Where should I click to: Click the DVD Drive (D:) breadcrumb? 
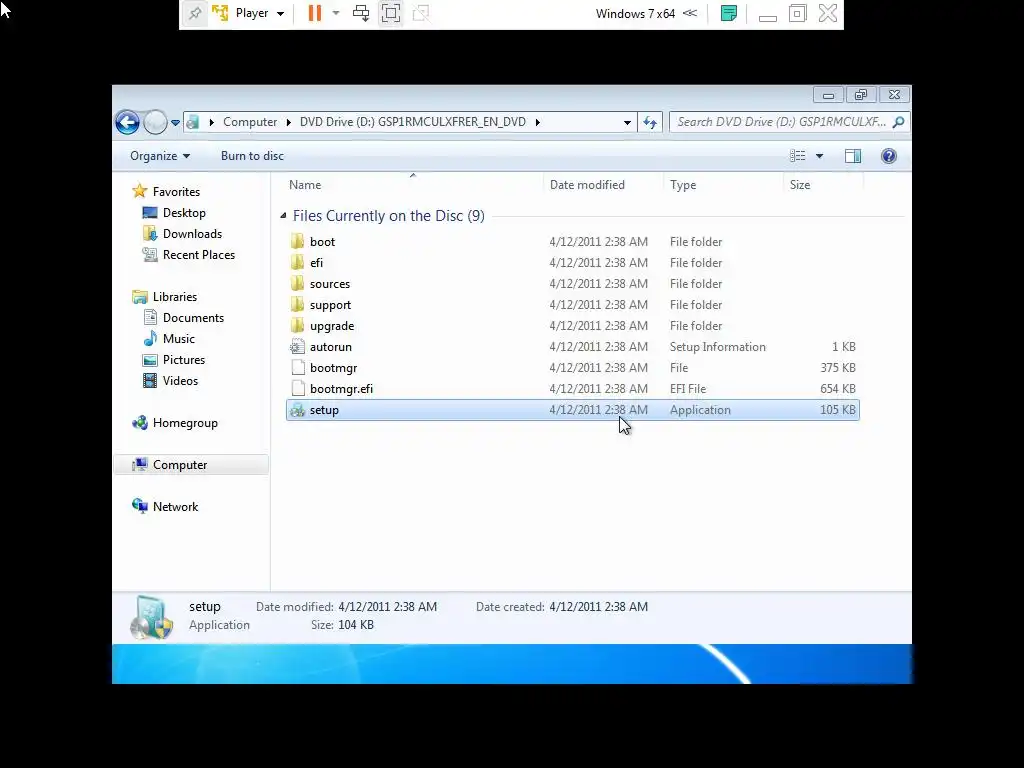click(413, 122)
